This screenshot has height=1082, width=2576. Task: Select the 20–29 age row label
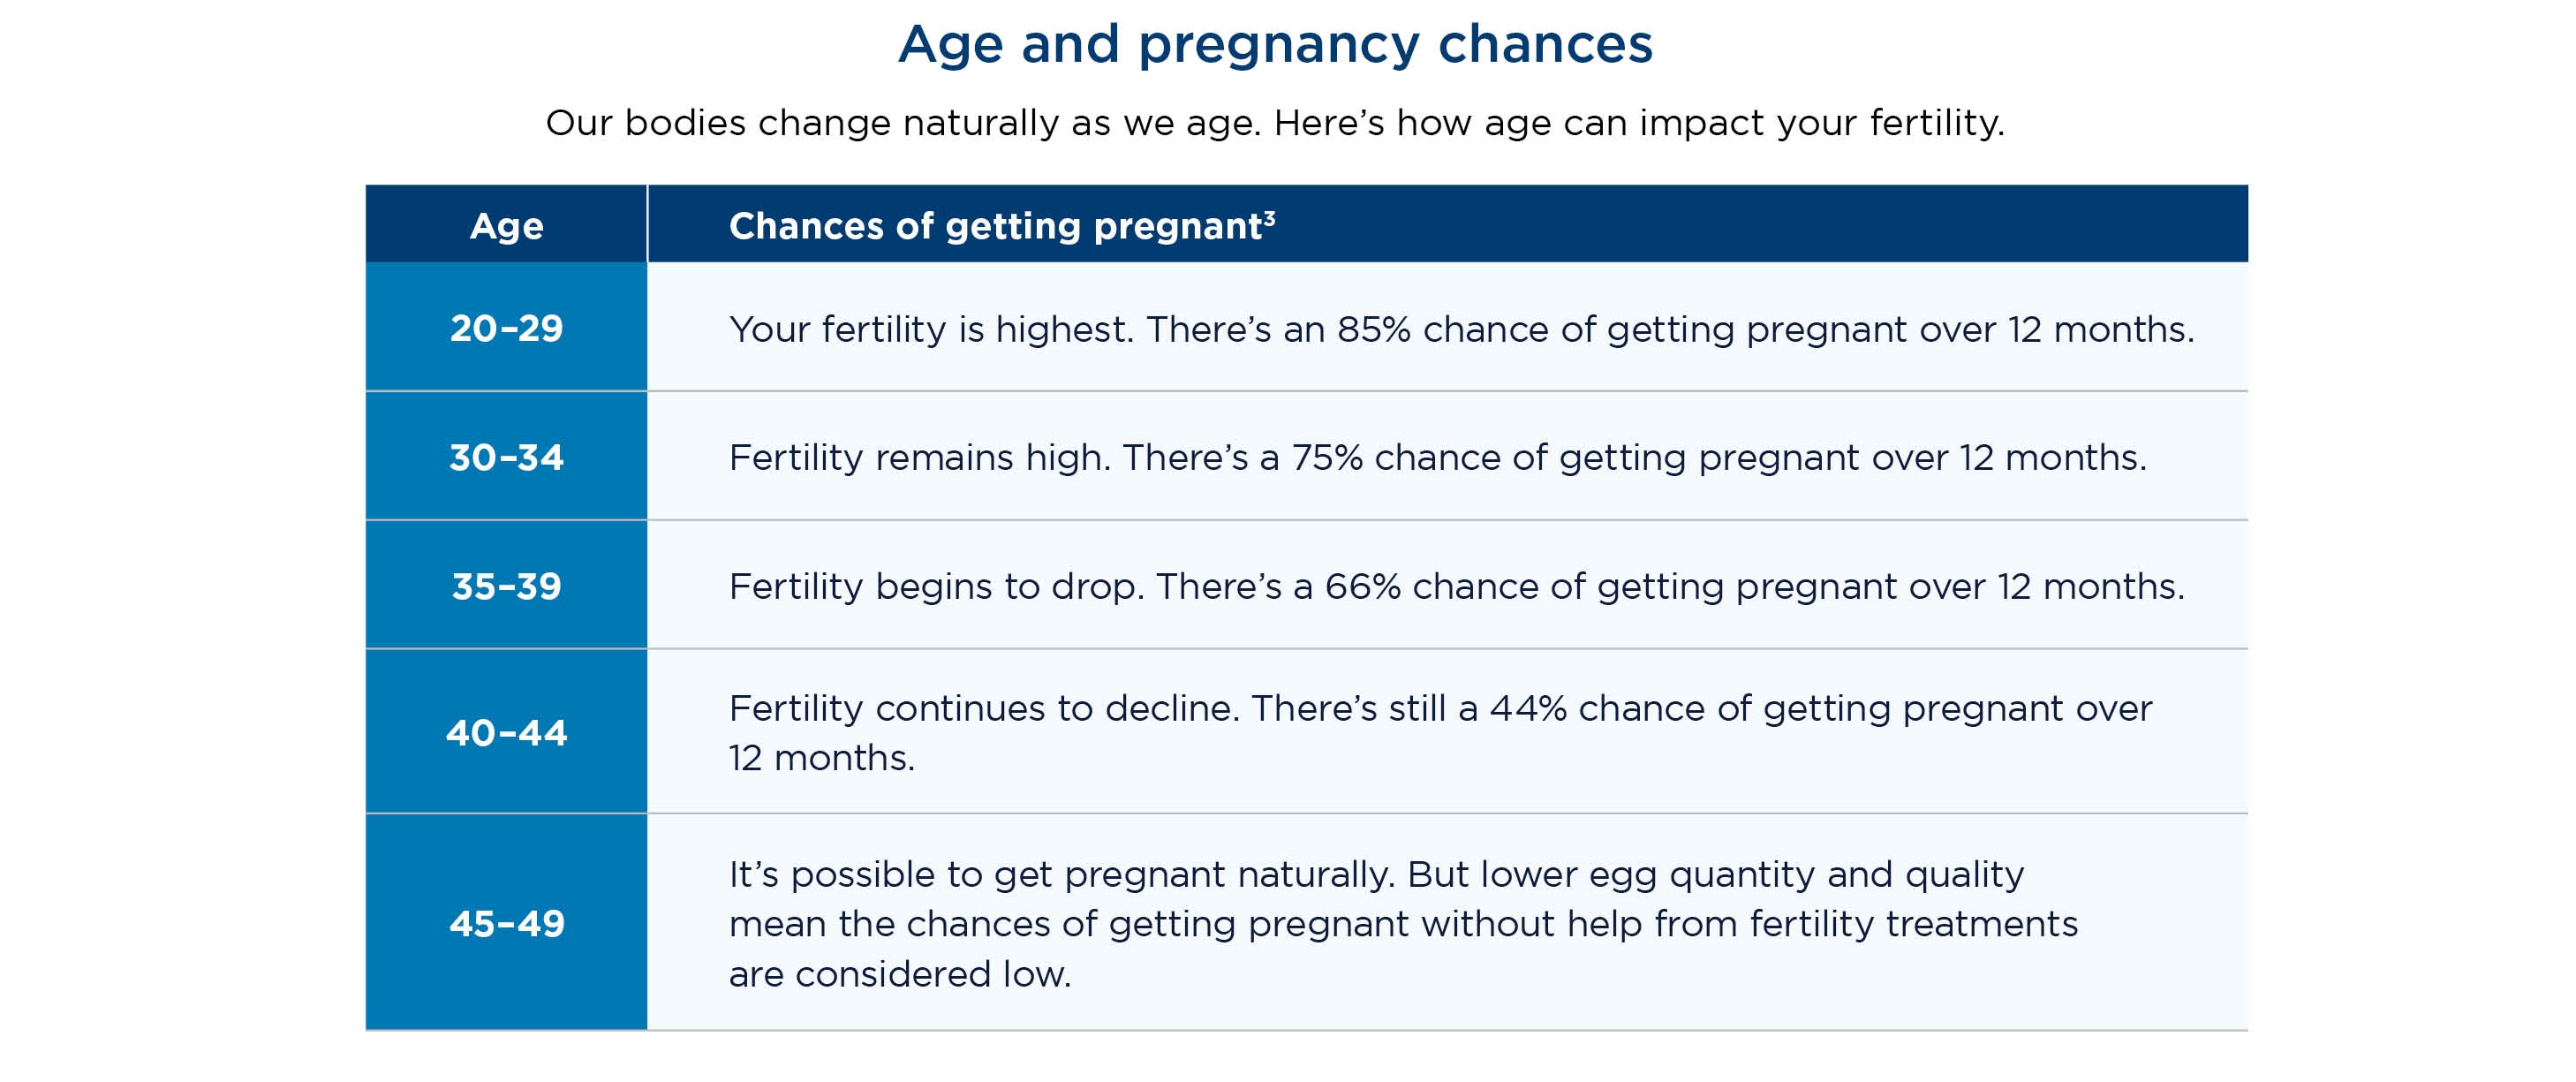(507, 328)
